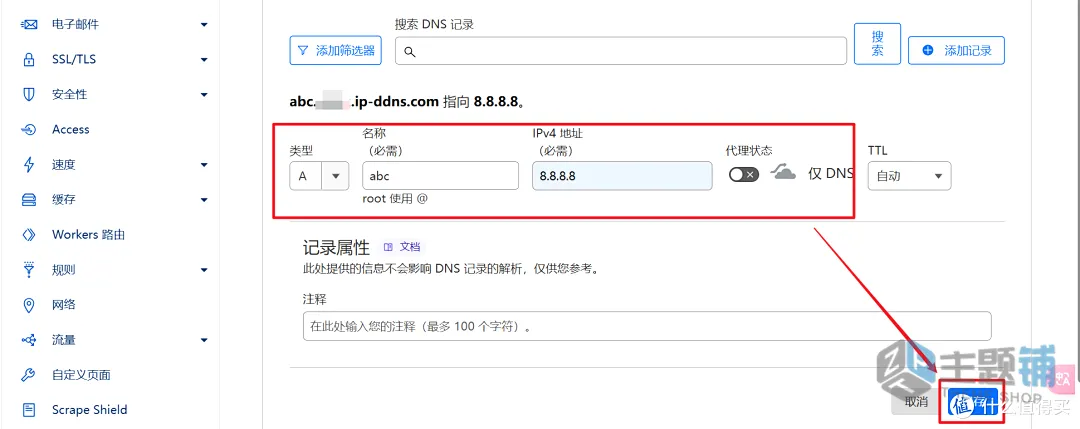
Task: Click the 规则 filter icon
Action: (29, 269)
